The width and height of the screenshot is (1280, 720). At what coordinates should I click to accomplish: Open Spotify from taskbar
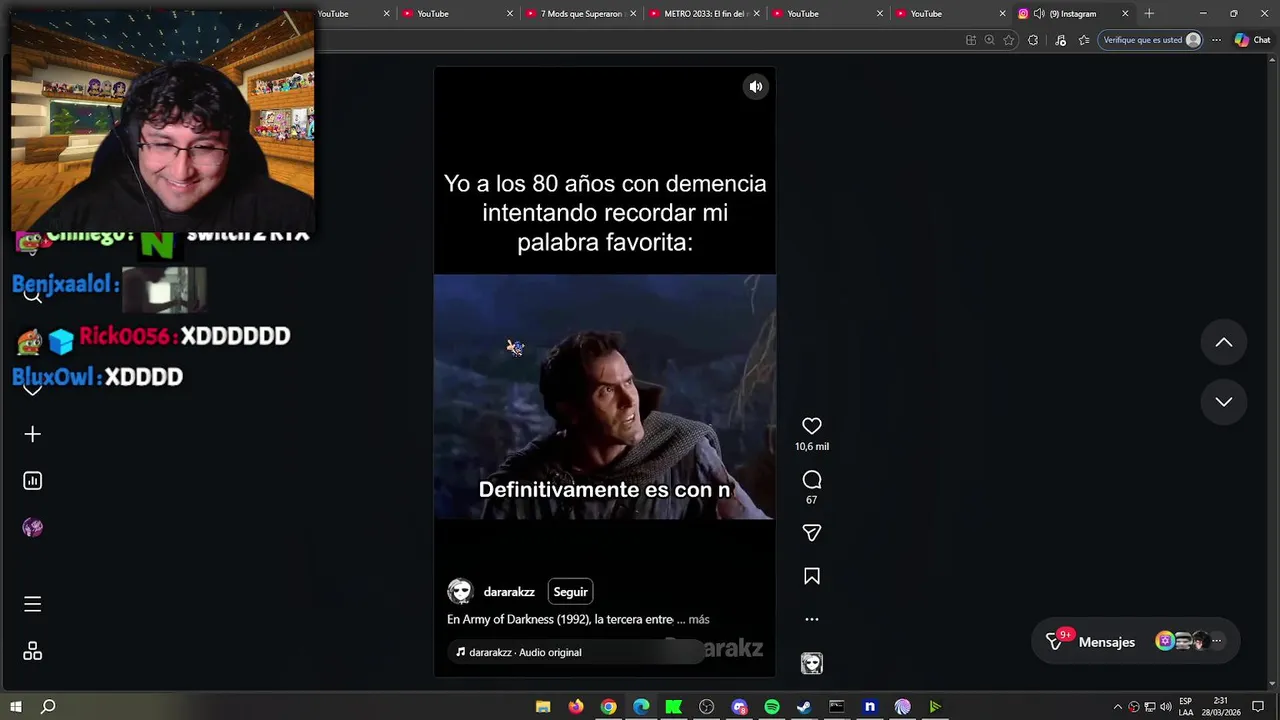(772, 707)
